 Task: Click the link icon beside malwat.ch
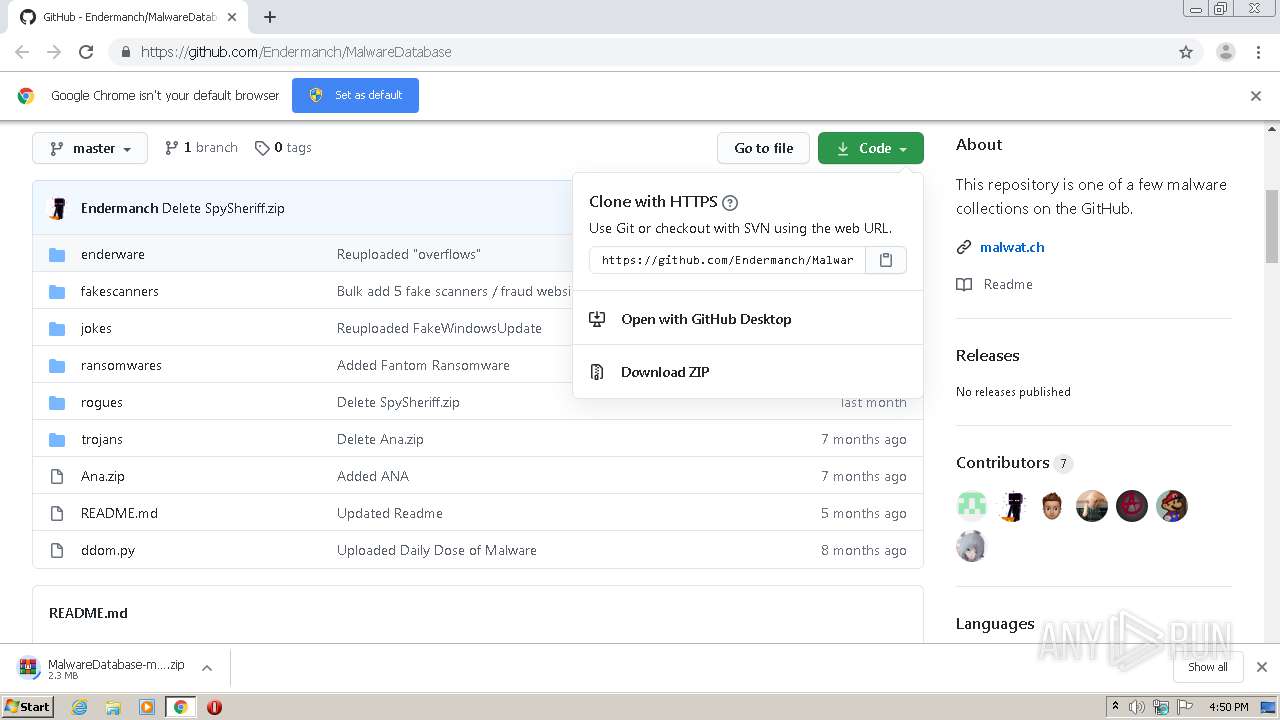(964, 247)
